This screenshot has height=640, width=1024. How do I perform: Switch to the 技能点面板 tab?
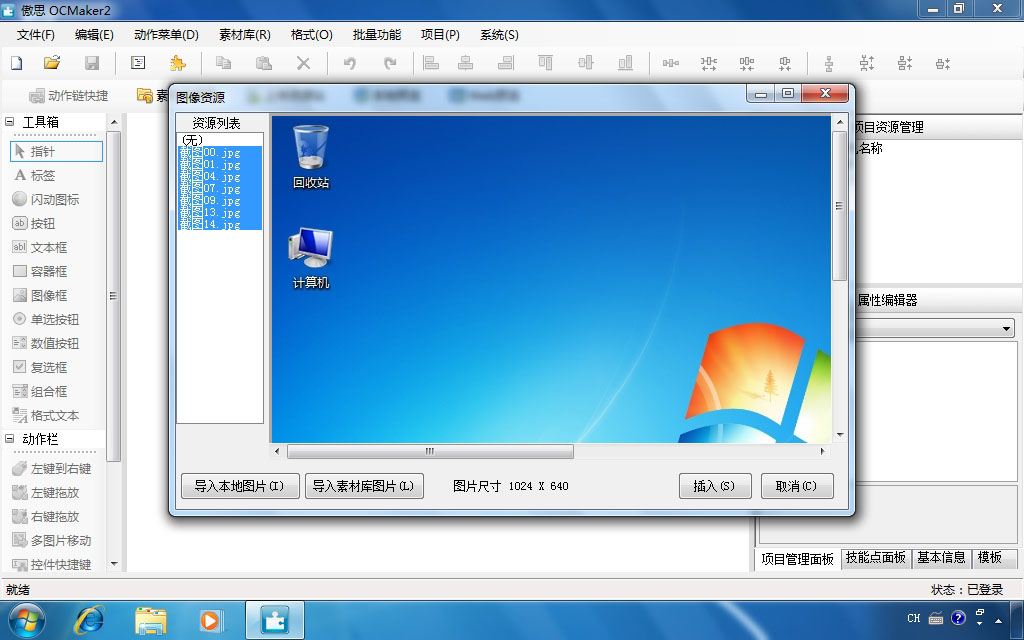coord(876,558)
